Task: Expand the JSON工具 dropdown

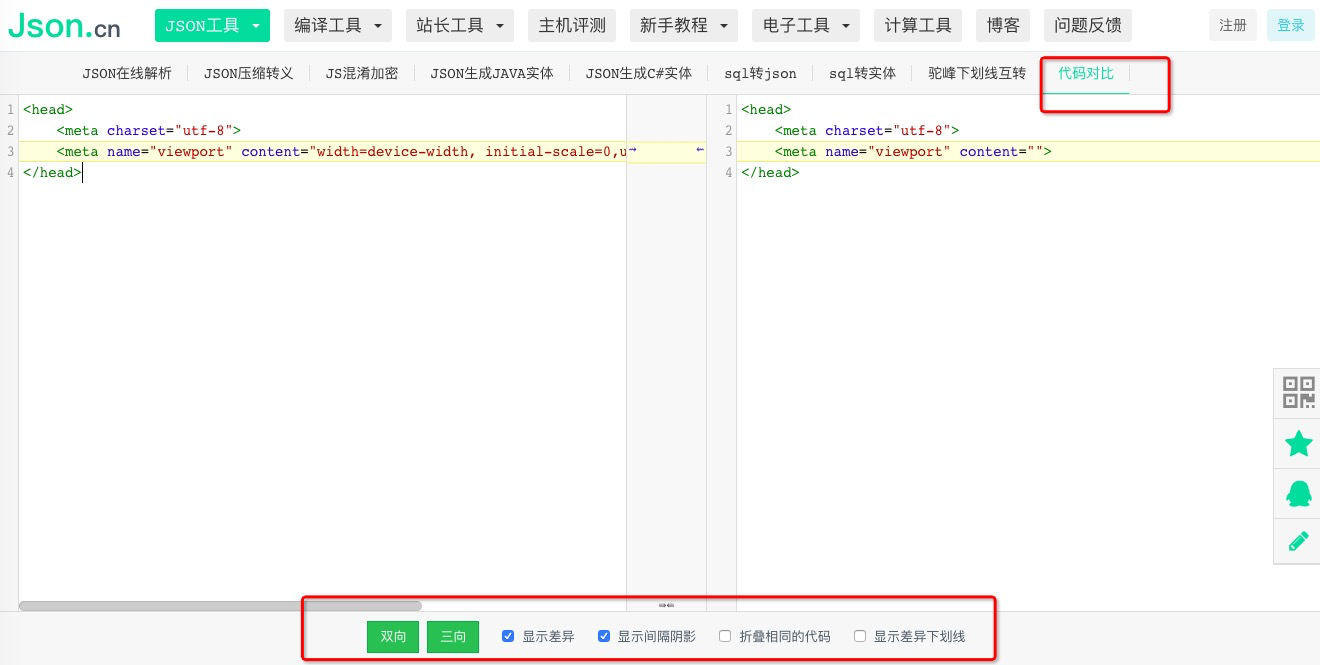Action: 212,26
